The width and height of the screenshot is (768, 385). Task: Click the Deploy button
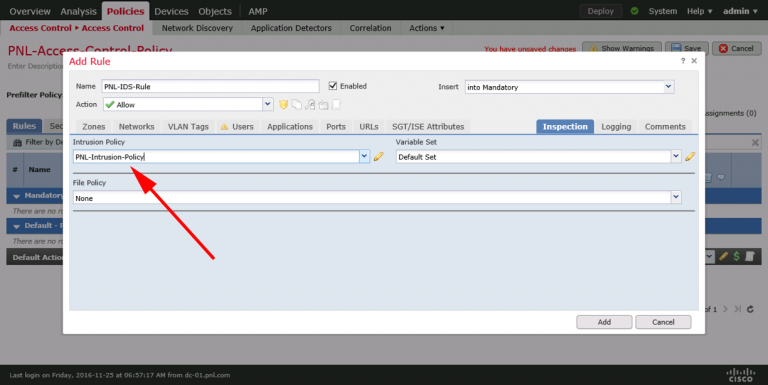600,11
